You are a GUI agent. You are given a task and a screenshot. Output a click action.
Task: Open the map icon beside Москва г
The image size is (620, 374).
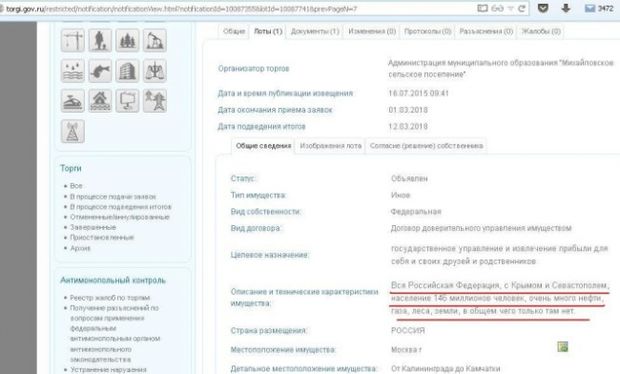562,347
